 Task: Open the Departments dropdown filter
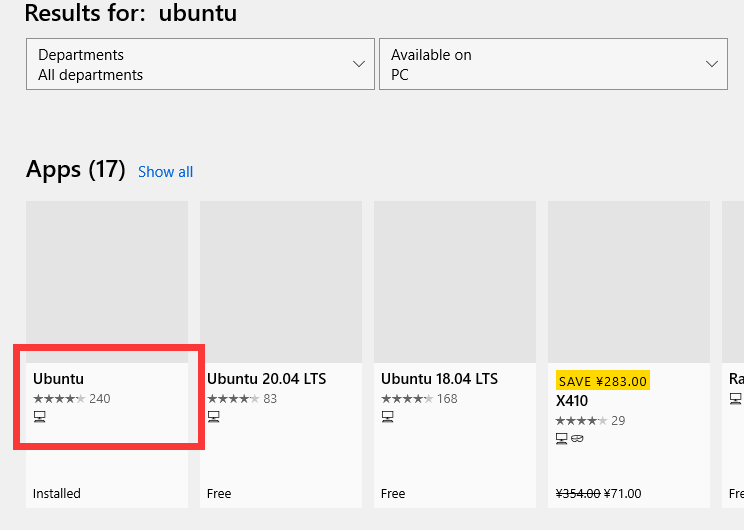[200, 64]
